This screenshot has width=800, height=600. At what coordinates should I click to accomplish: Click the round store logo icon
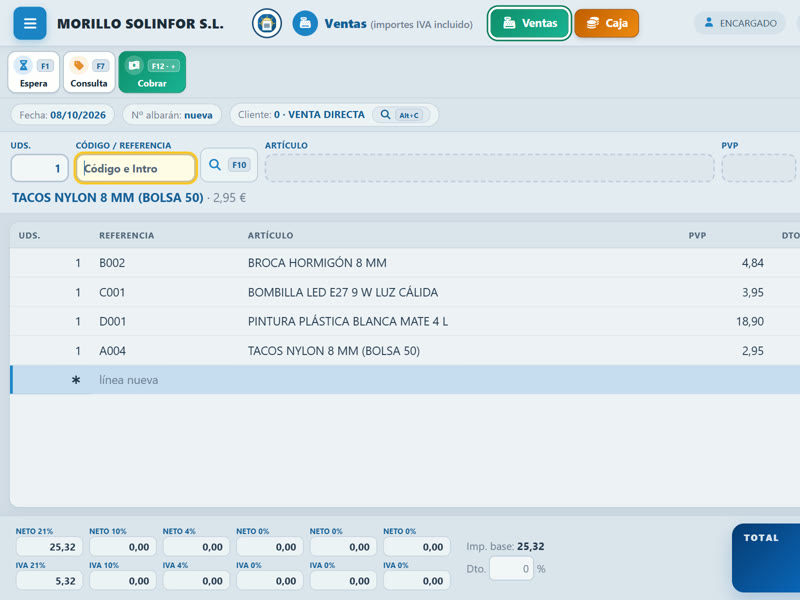(267, 23)
